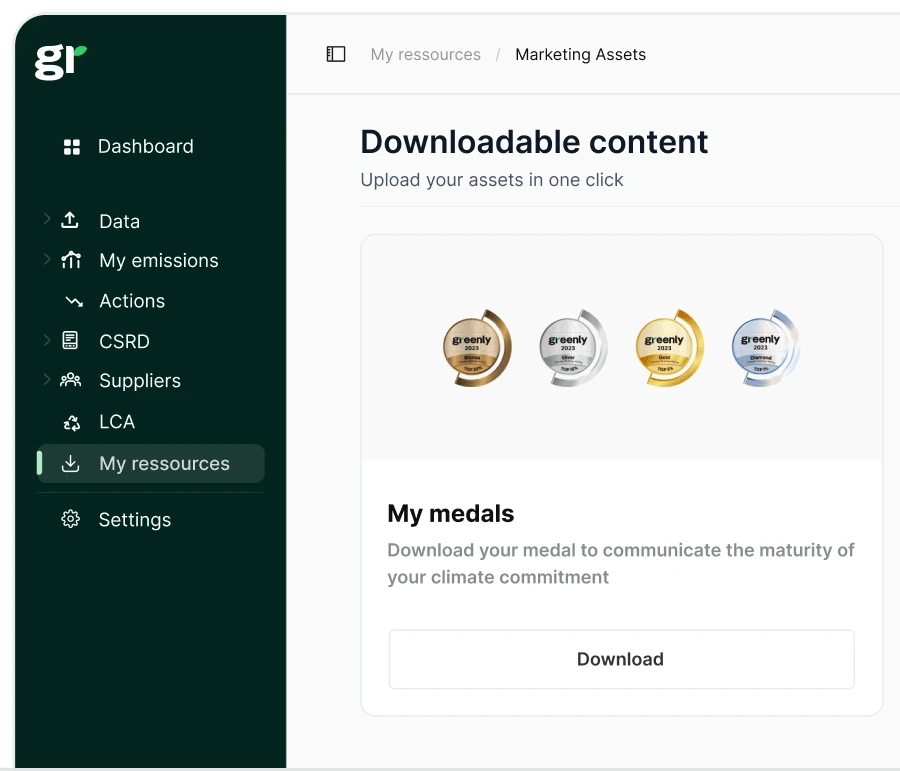The width and height of the screenshot is (900, 771).
Task: Select the My ressources menu item
Action: tap(150, 463)
